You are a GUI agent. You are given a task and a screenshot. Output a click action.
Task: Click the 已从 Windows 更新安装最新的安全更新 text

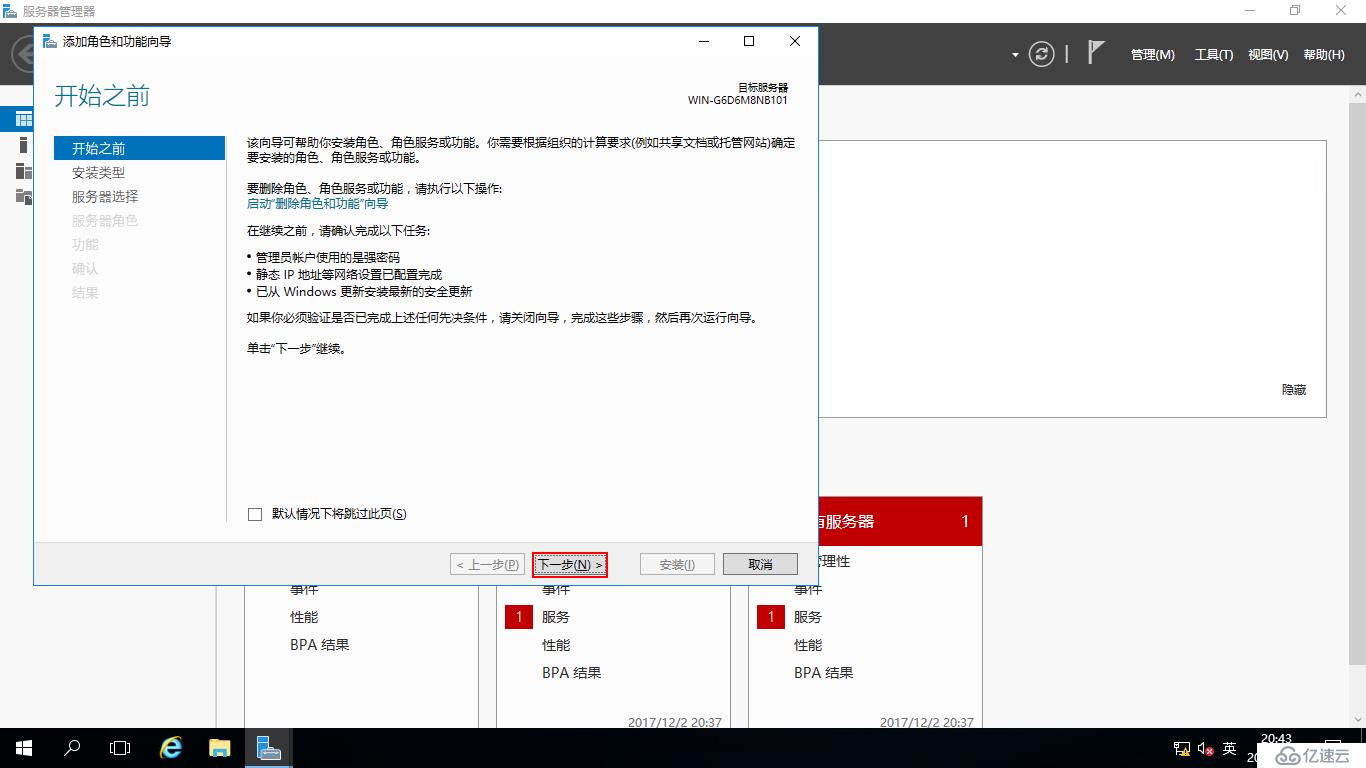363,292
